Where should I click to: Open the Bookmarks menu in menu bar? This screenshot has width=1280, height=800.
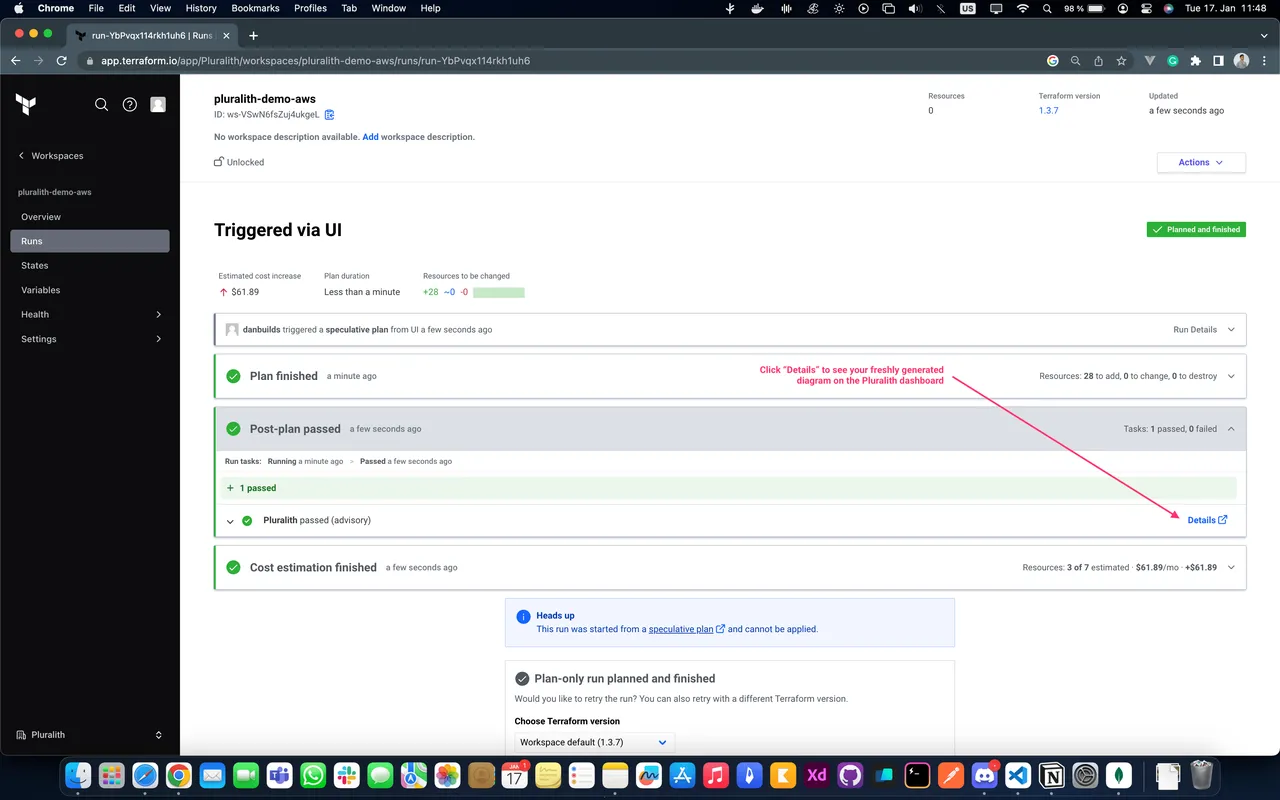pos(255,8)
